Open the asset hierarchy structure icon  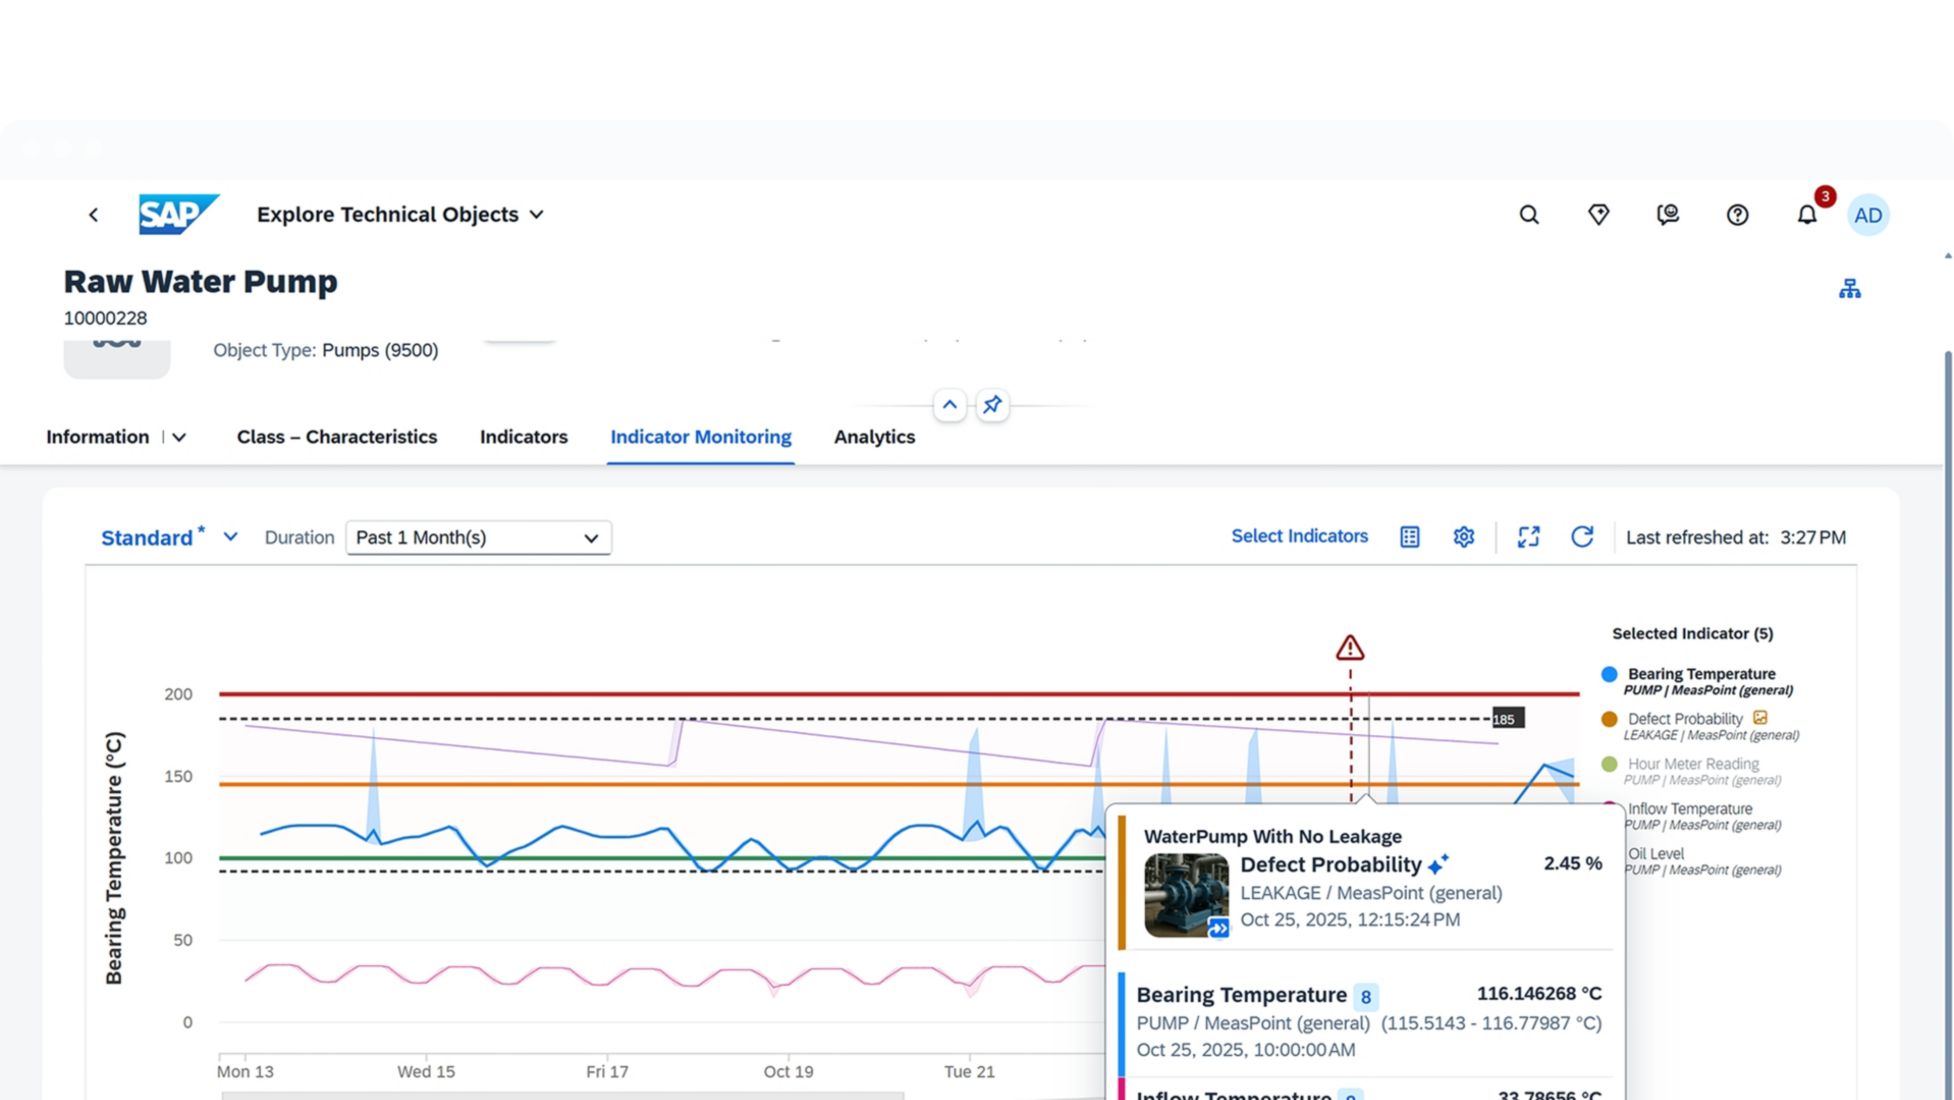[x=1849, y=289]
